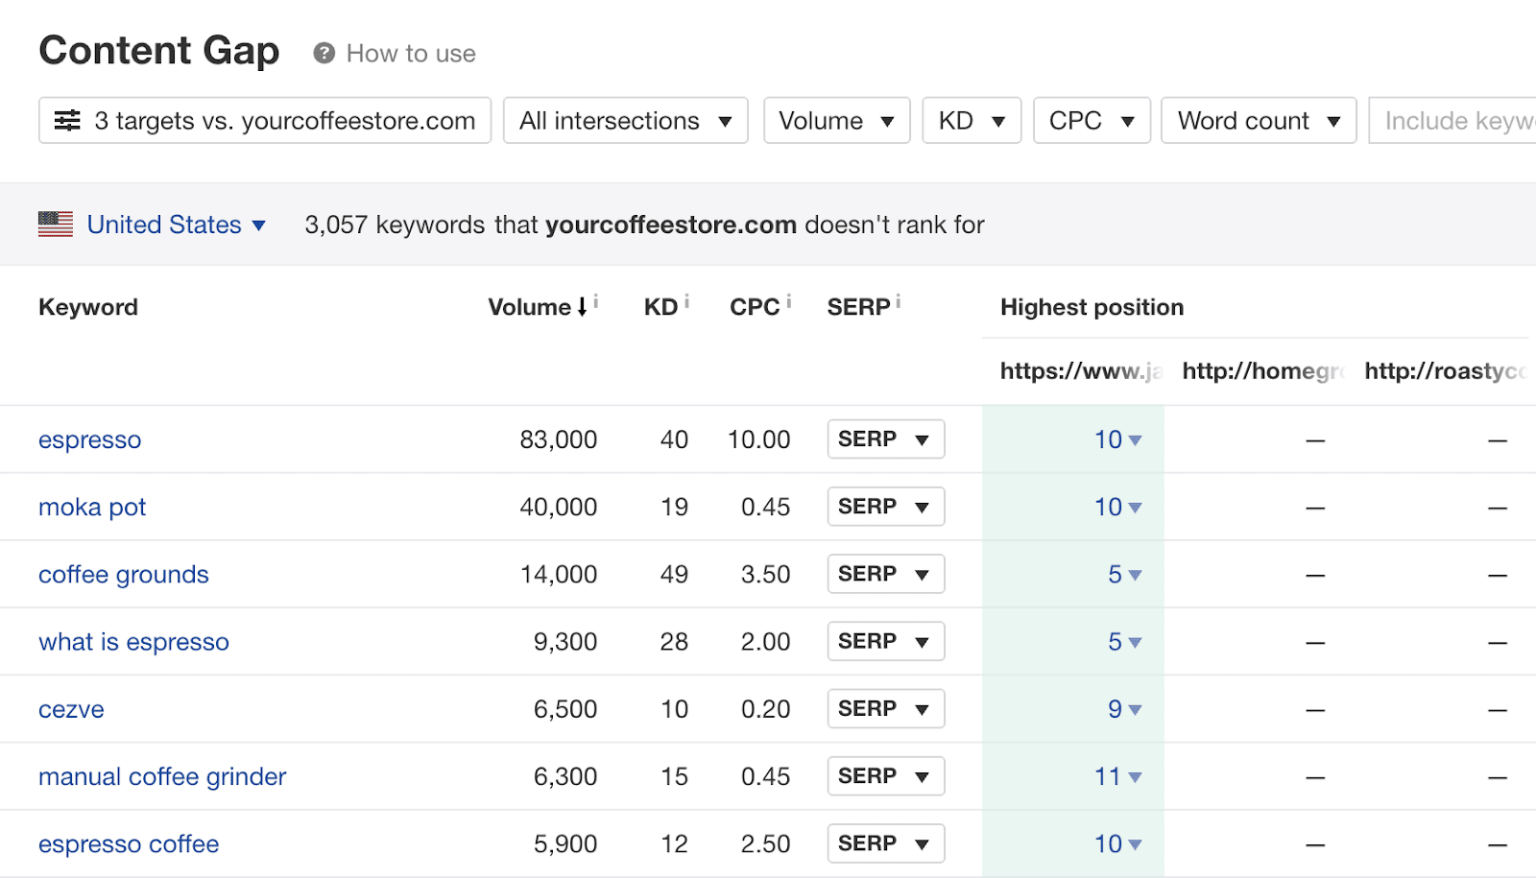This screenshot has width=1536, height=878.
Task: Open the moka pot keyword link
Action: coord(92,507)
